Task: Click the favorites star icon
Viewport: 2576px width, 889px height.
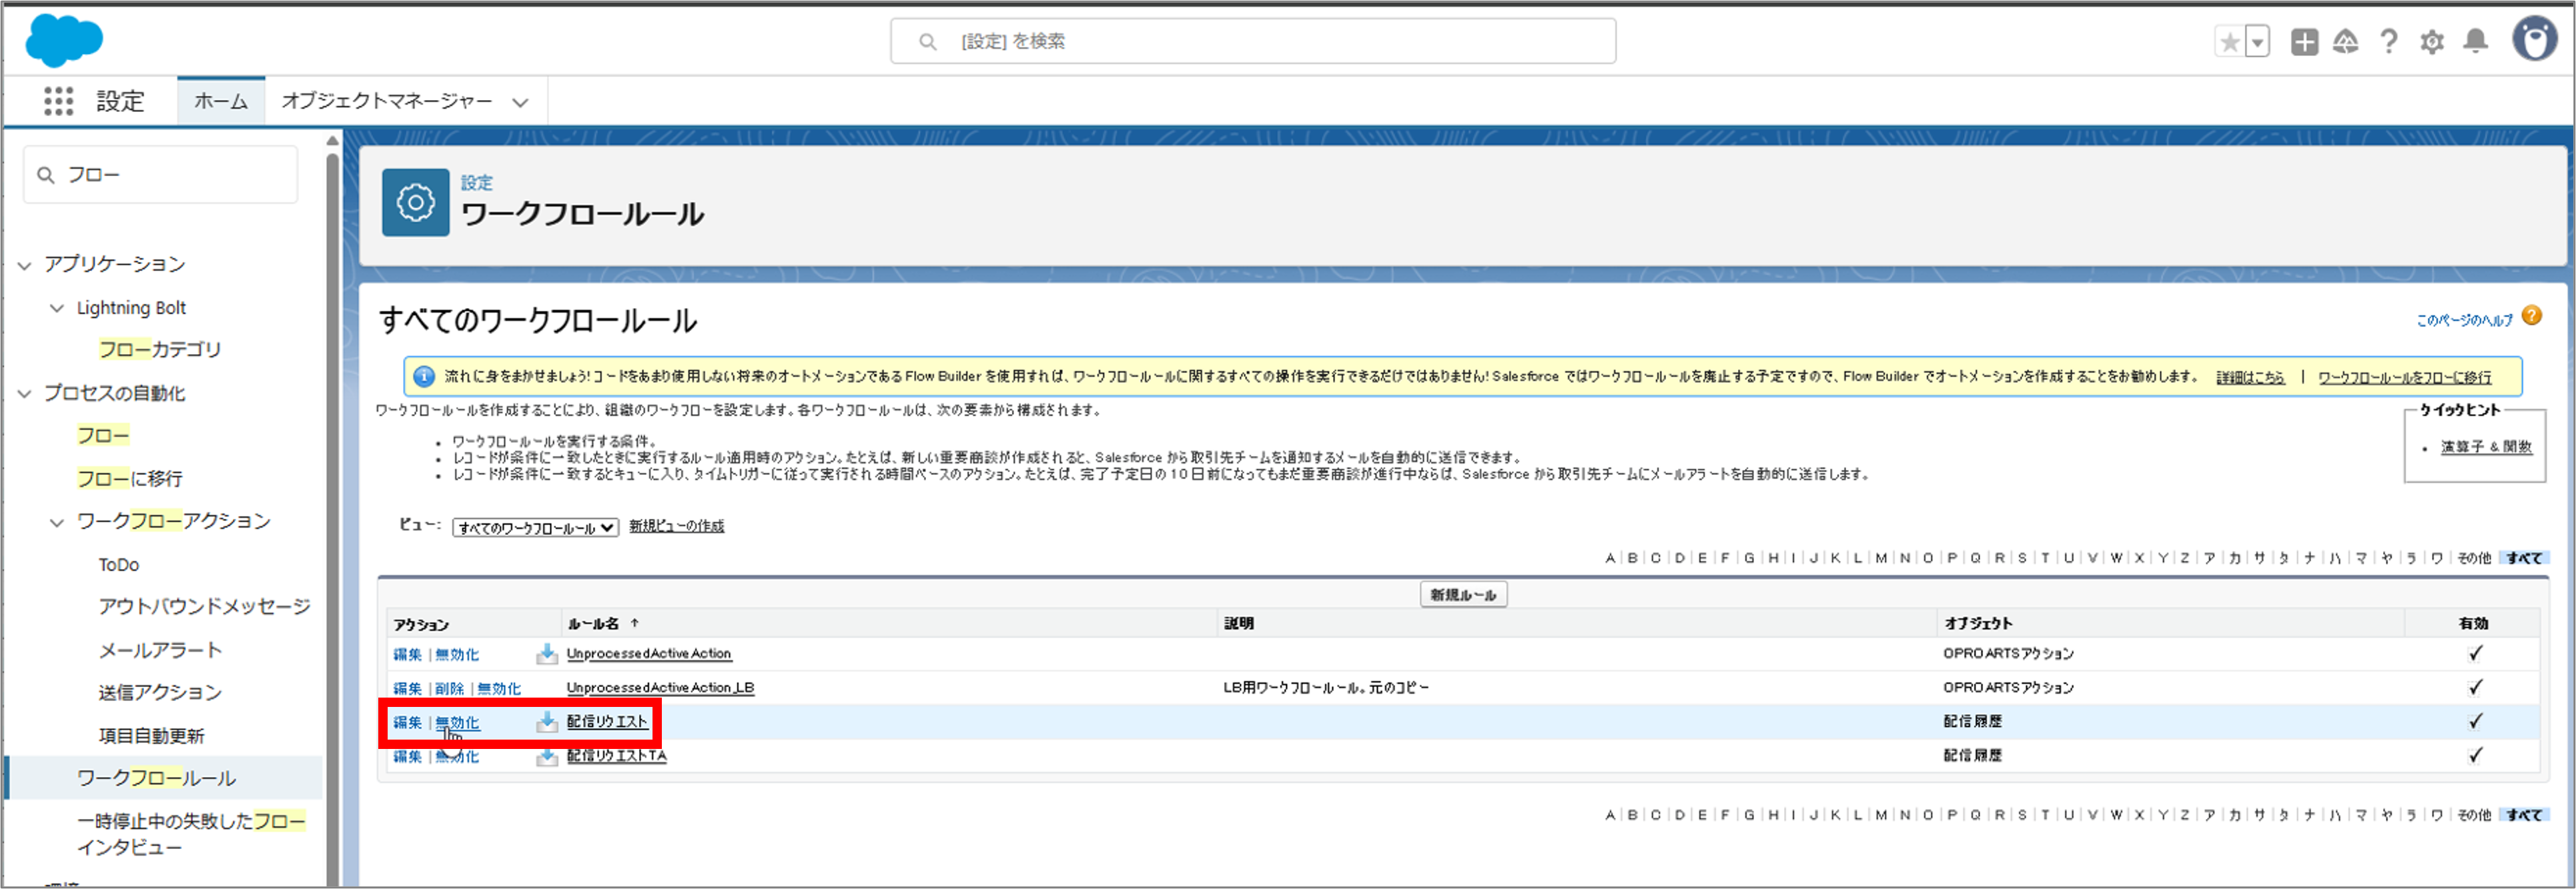Action: click(2231, 42)
